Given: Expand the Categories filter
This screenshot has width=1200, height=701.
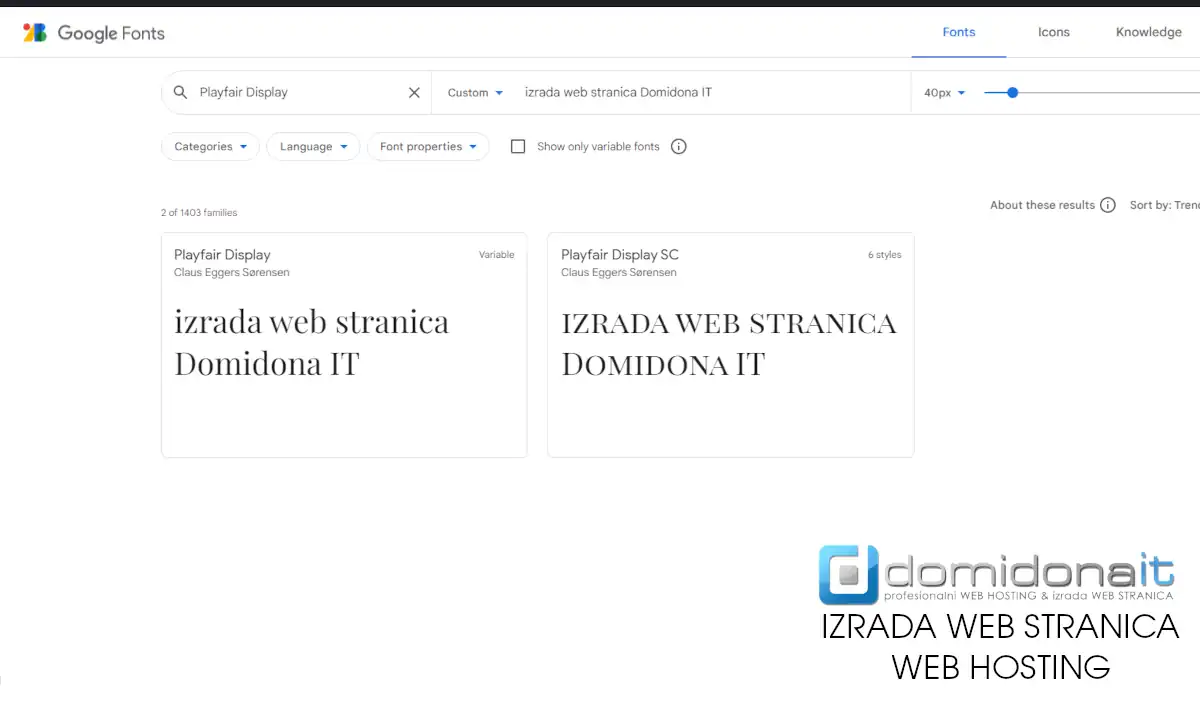Looking at the screenshot, I should click(x=210, y=146).
